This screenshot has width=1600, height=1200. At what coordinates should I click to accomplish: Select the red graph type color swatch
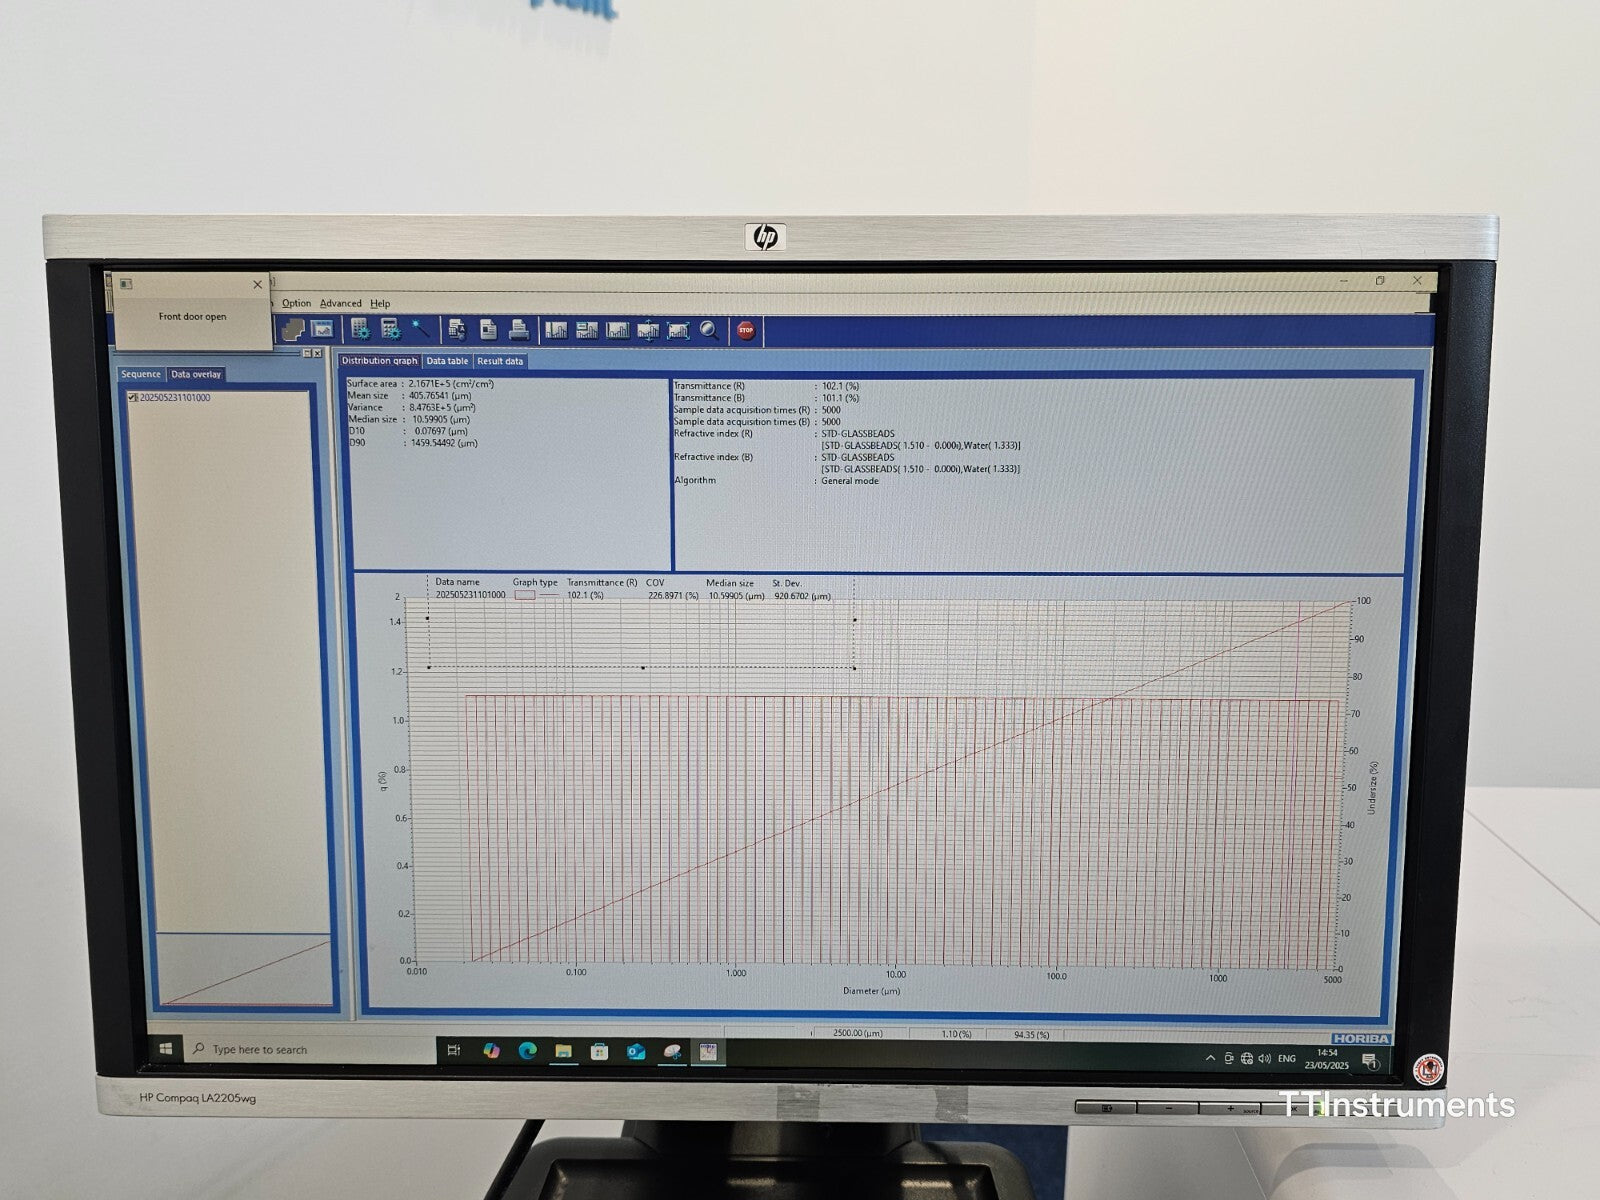tap(527, 593)
